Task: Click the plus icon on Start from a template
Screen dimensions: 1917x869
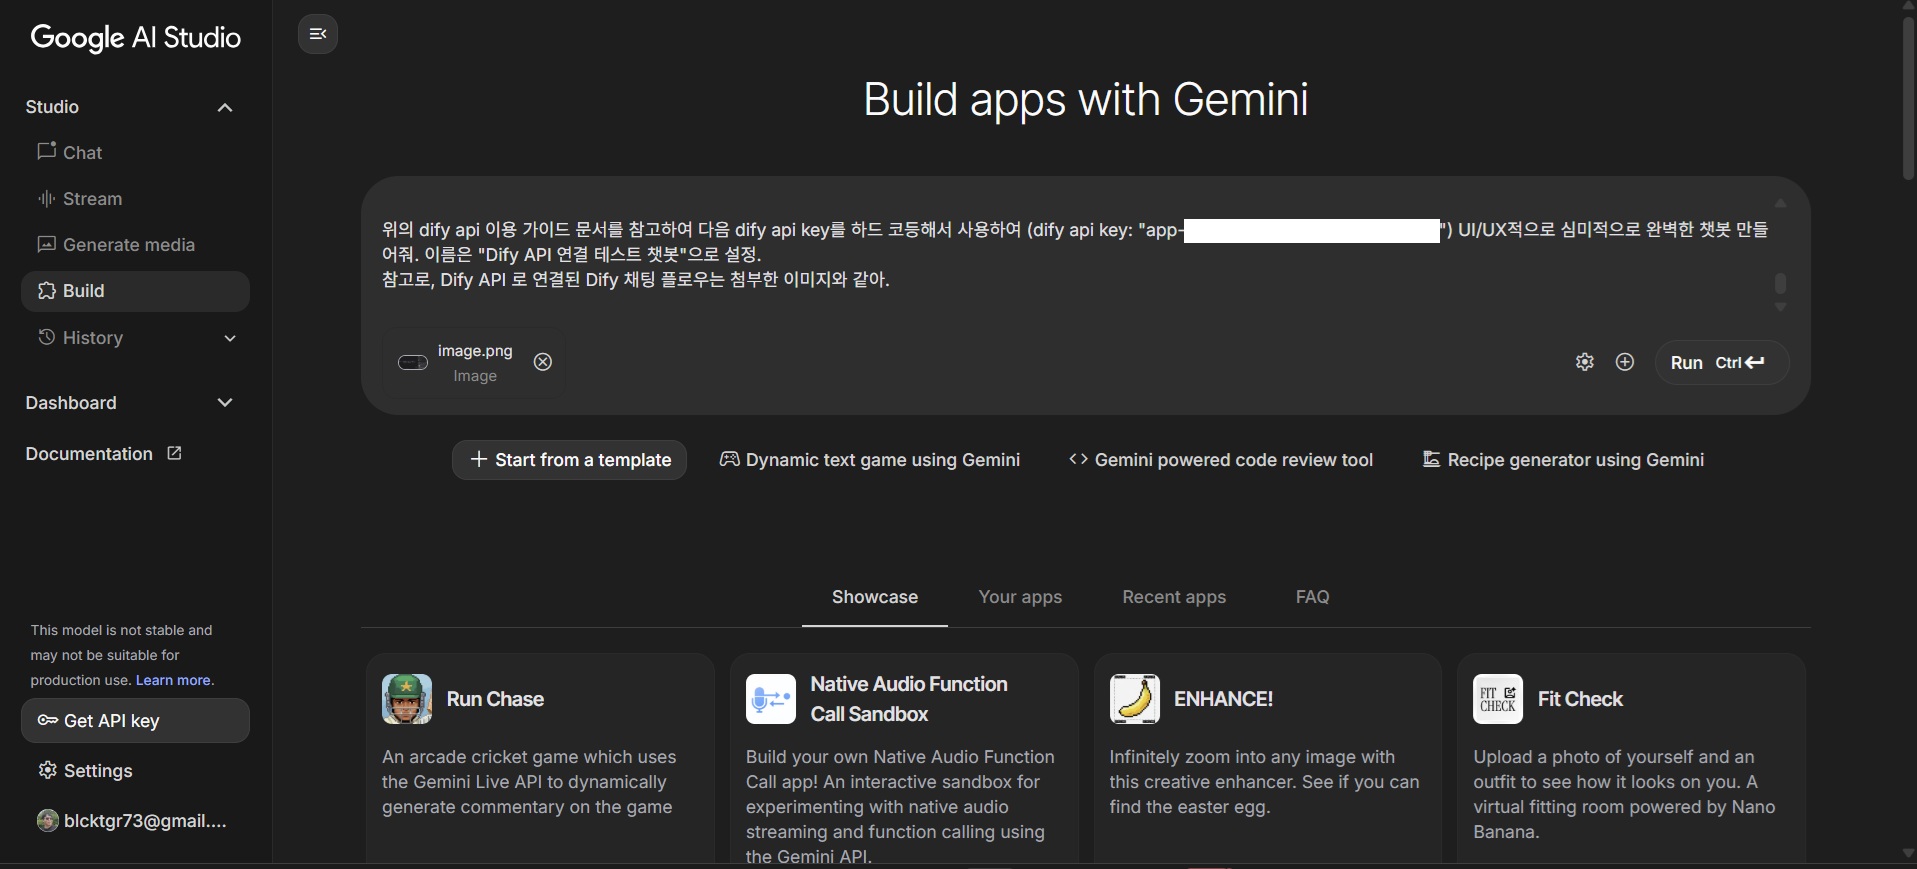Action: 478,459
